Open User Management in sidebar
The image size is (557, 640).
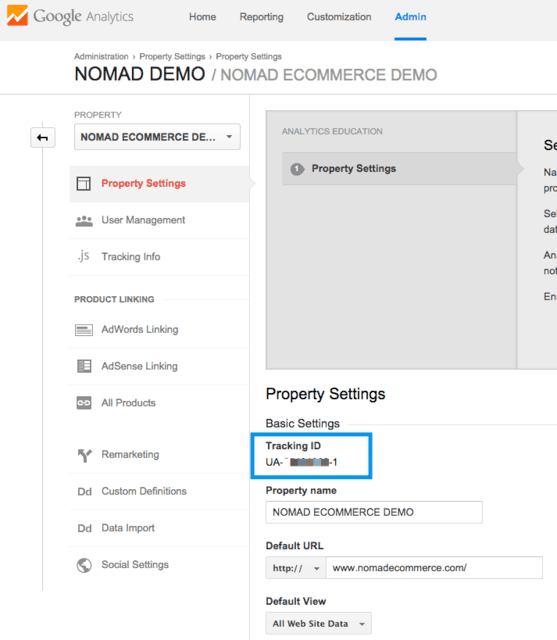point(160,220)
